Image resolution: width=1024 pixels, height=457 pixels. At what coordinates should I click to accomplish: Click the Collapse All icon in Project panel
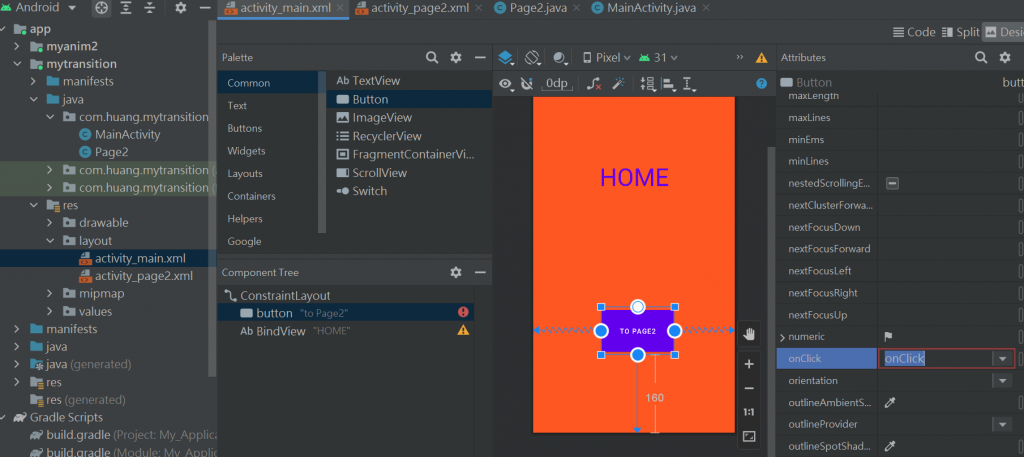150,8
